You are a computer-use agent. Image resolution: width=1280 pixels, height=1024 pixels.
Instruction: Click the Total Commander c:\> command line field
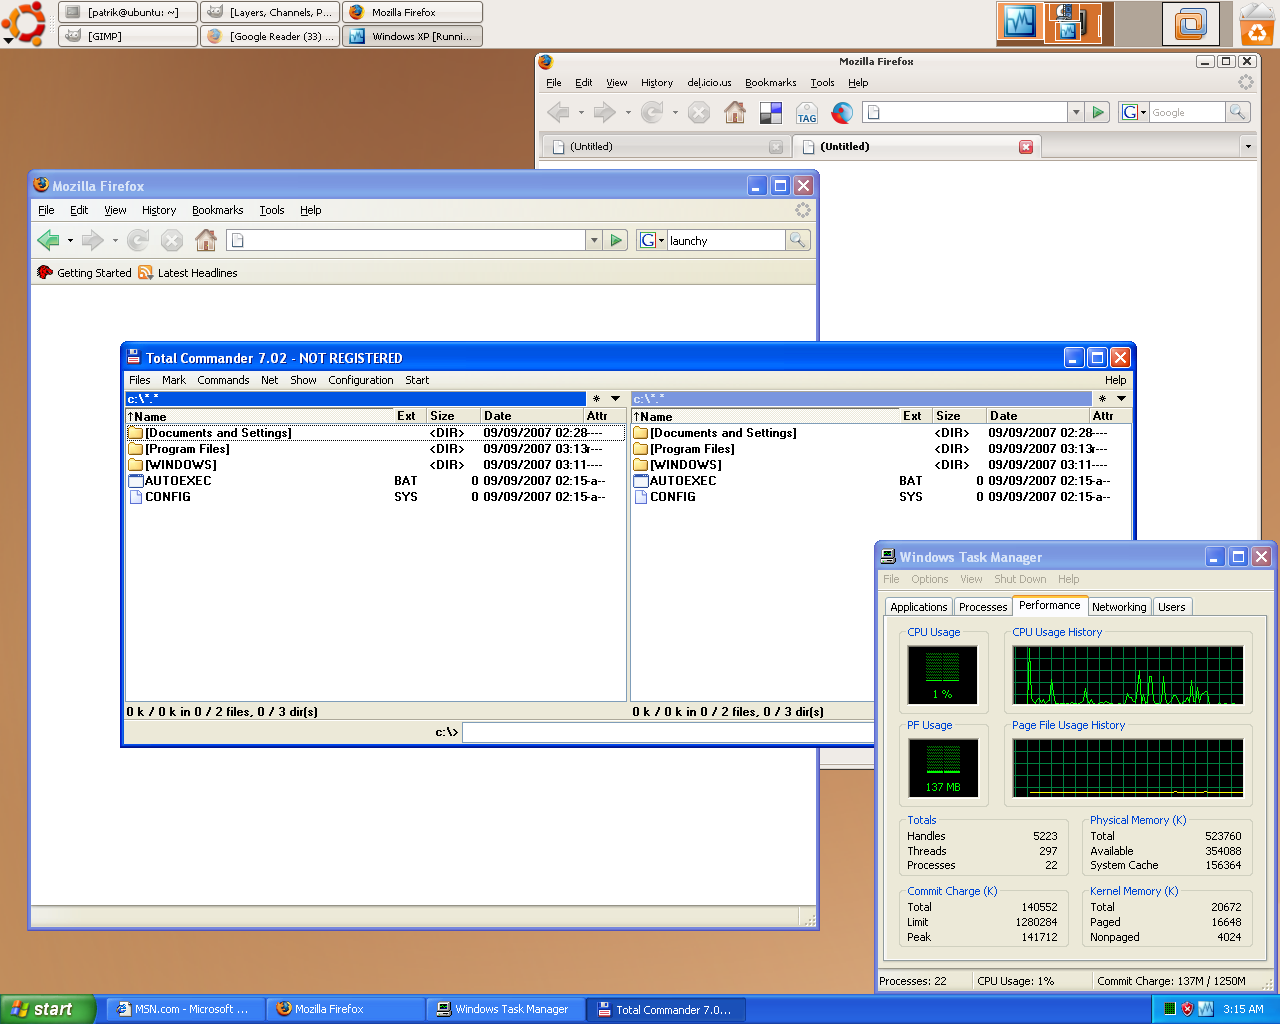[x=668, y=733]
